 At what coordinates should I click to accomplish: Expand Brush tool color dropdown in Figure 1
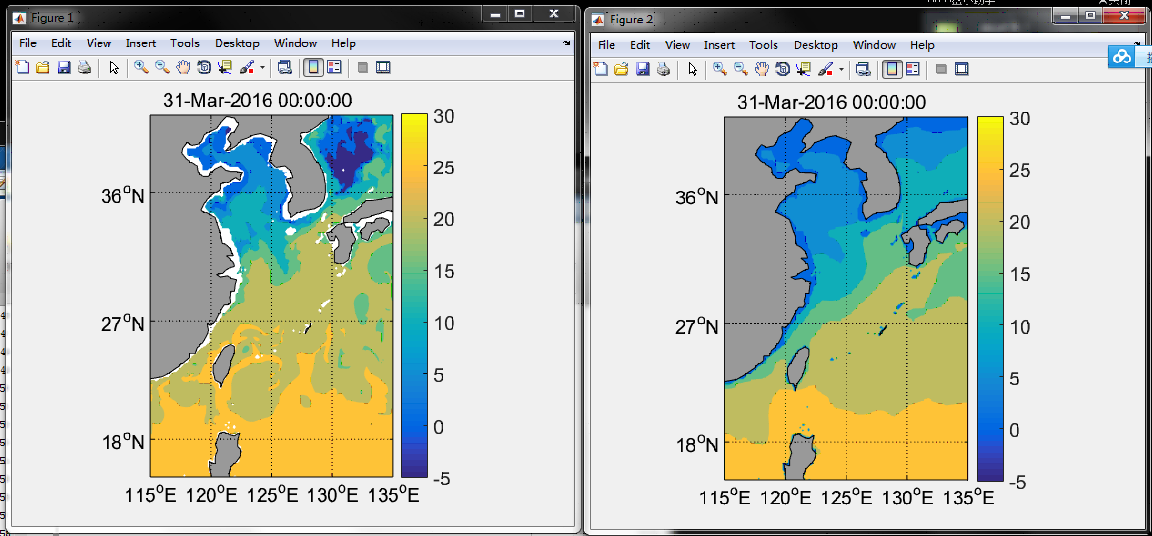263,69
